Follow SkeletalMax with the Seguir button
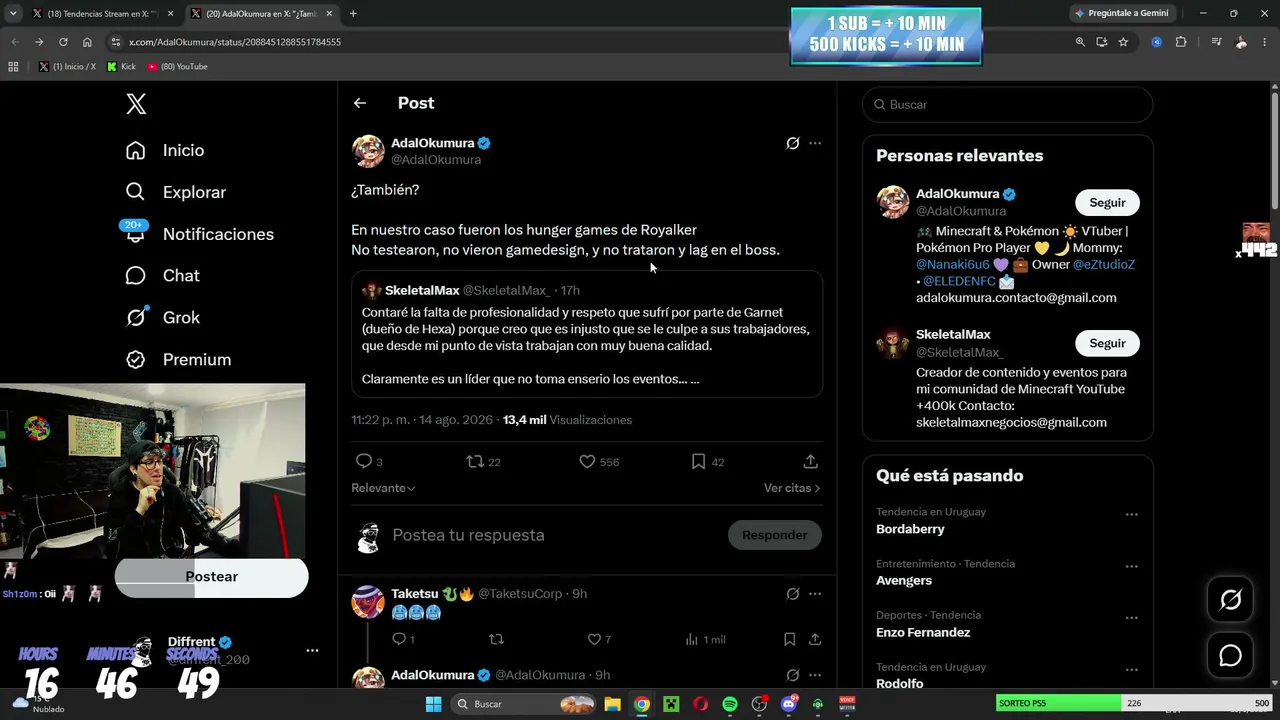Image resolution: width=1280 pixels, height=720 pixels. tap(1107, 343)
